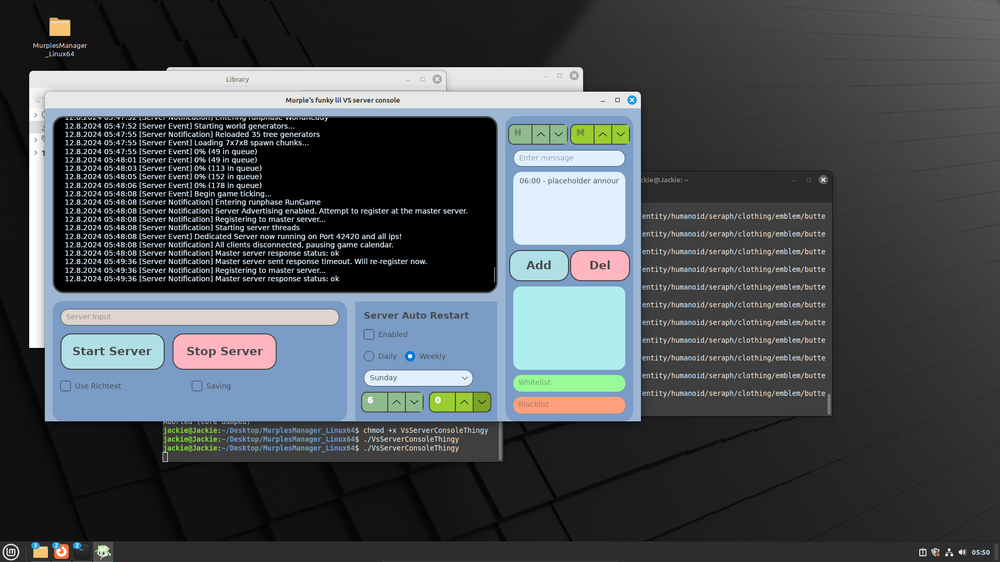
Task: Expand the Sunday day dropdown
Action: pos(418,378)
